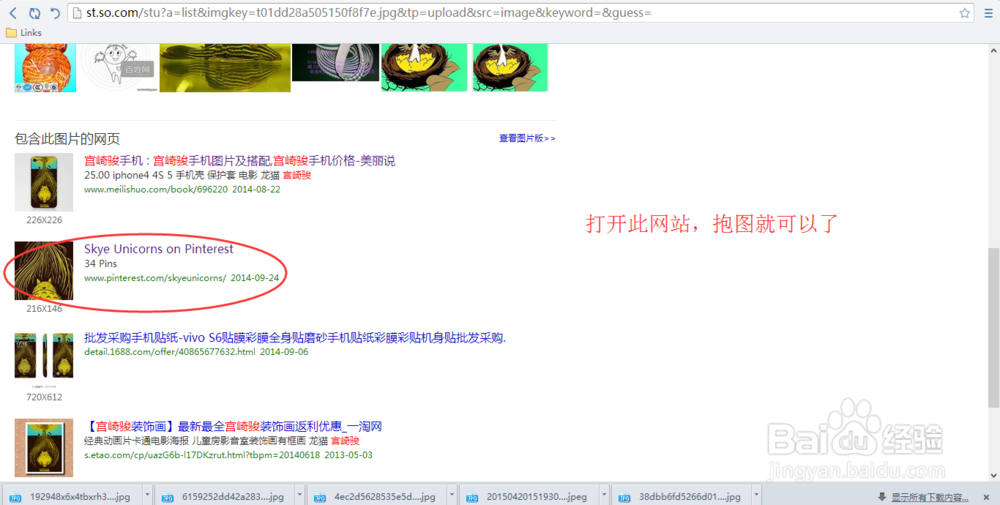Click the 34 Pins text
1000x505 pixels.
point(101,263)
